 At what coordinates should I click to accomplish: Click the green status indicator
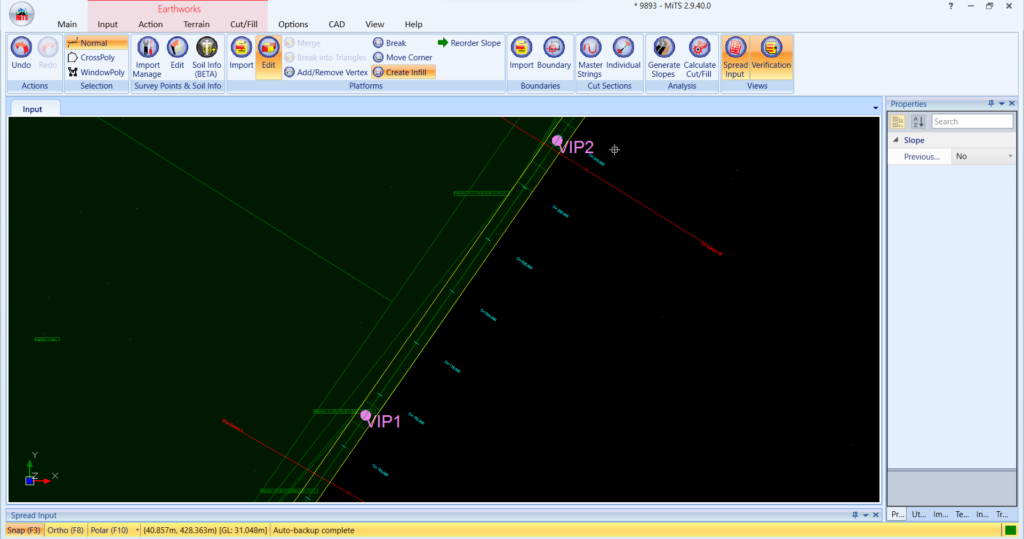[1010, 531]
